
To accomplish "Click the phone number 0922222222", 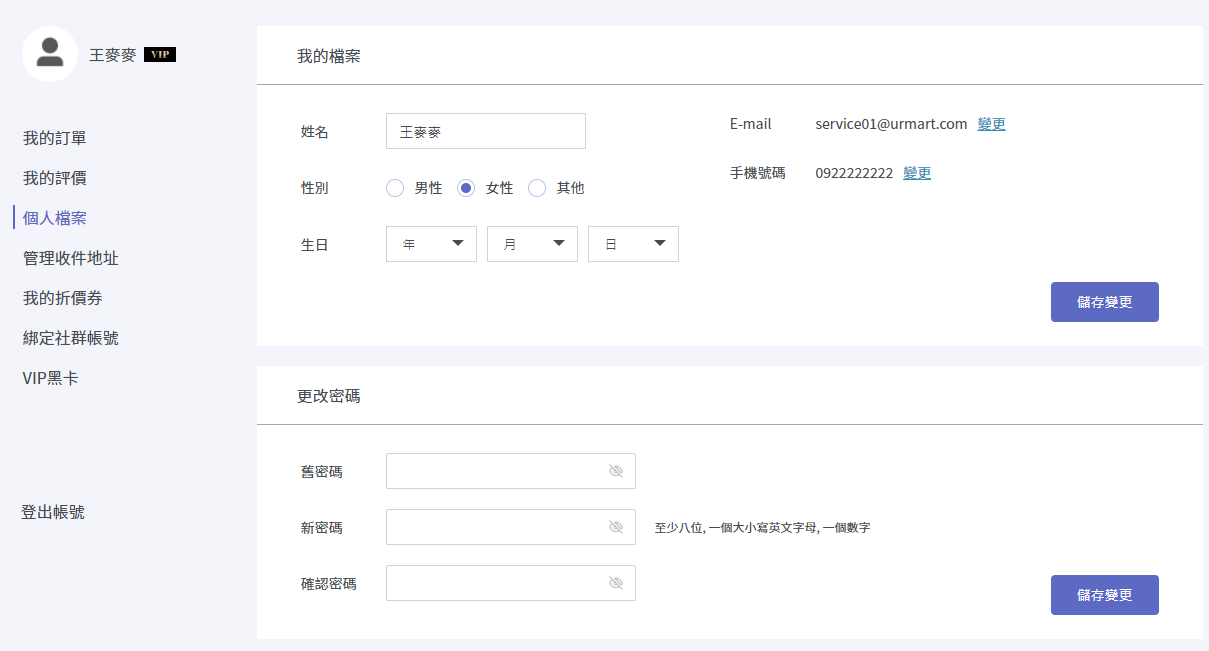I will pyautogui.click(x=854, y=173).
